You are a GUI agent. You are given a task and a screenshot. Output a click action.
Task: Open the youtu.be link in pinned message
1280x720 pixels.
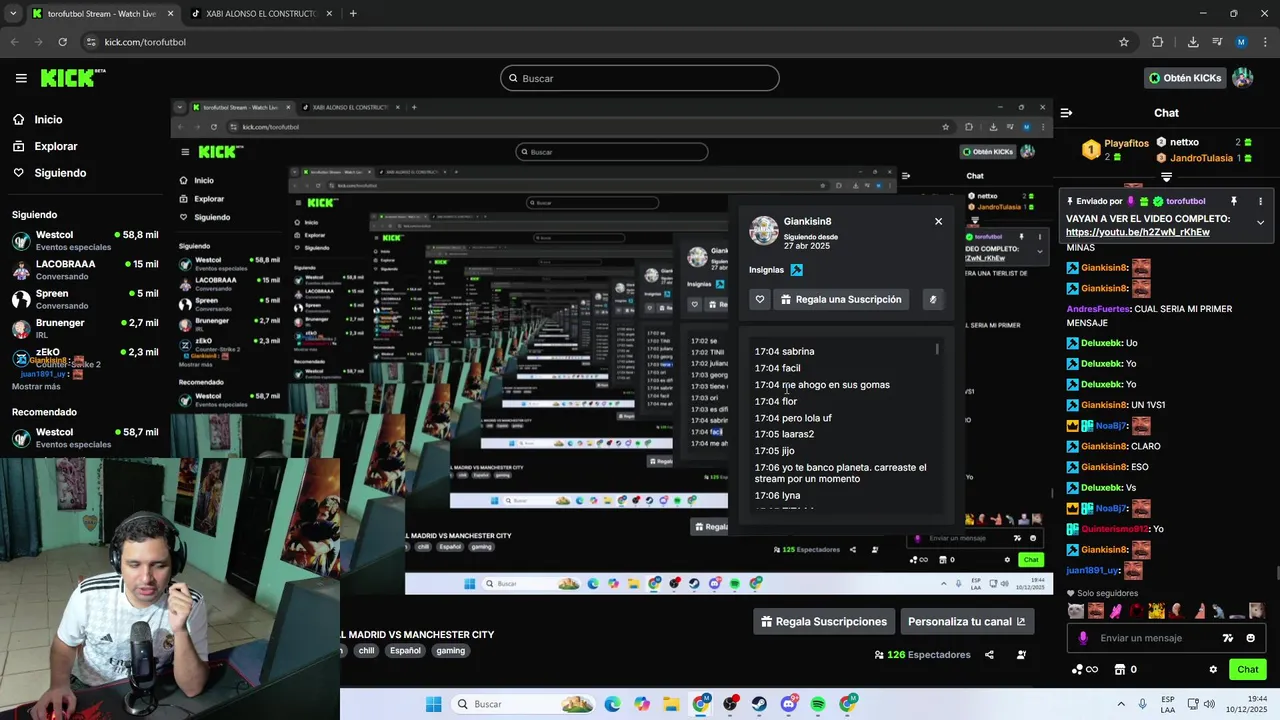1138,232
